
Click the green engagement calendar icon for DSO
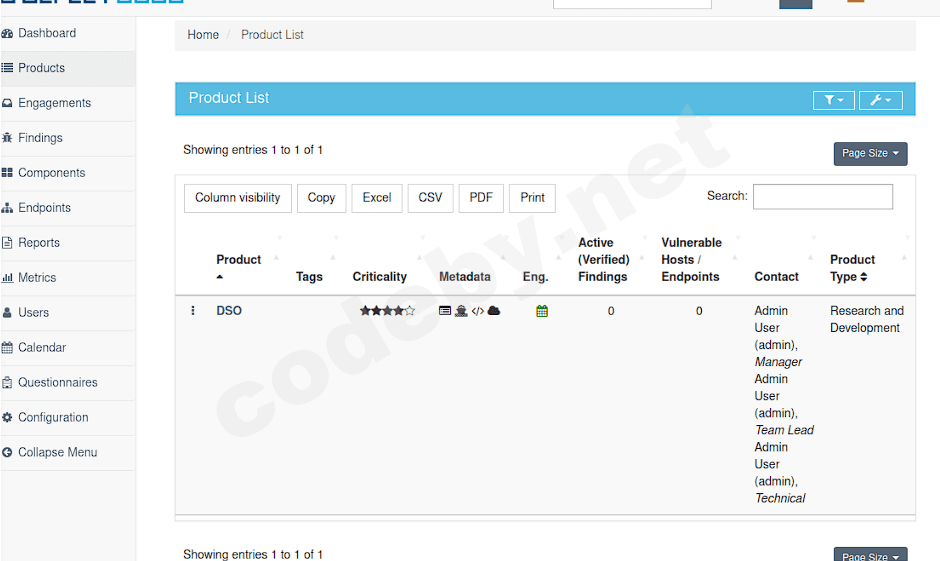click(542, 311)
